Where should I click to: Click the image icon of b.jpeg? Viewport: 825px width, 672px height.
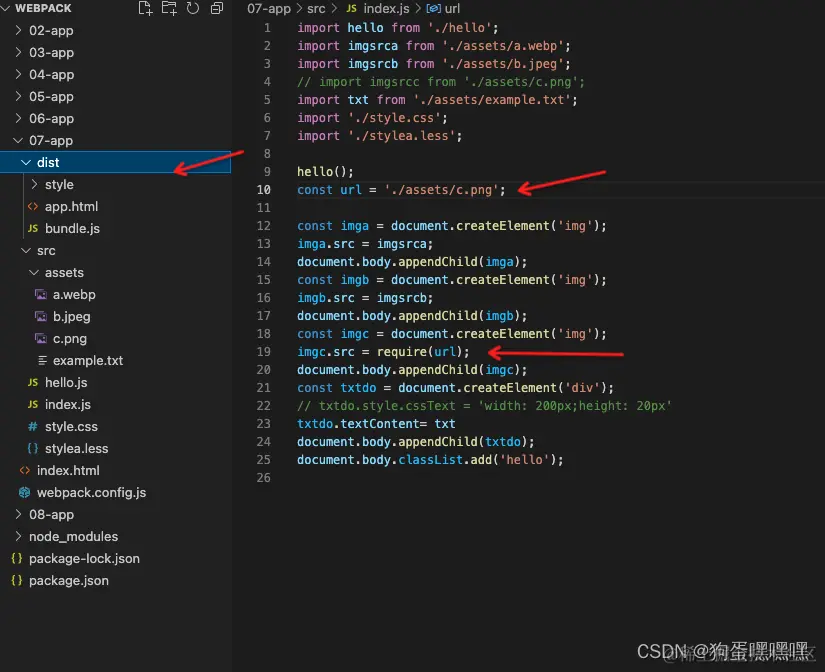[x=41, y=316]
